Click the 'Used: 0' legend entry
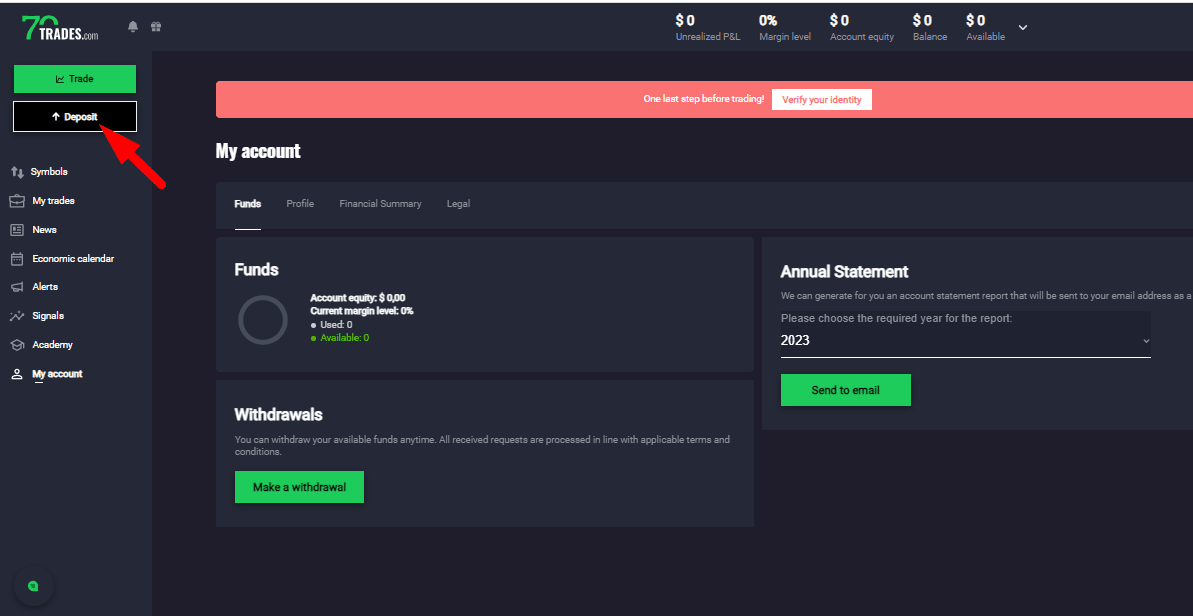 pos(331,325)
